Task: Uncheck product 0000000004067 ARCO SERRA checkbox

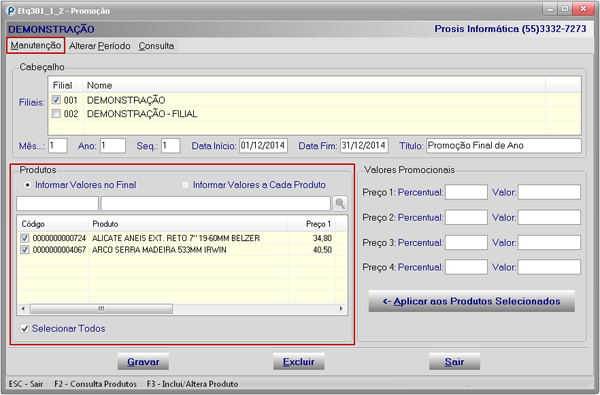Action: 25,250
